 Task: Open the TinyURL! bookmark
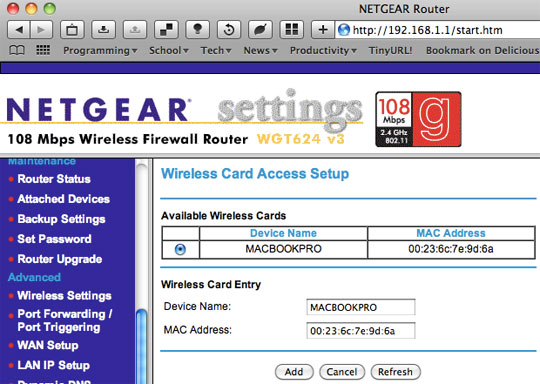click(390, 51)
